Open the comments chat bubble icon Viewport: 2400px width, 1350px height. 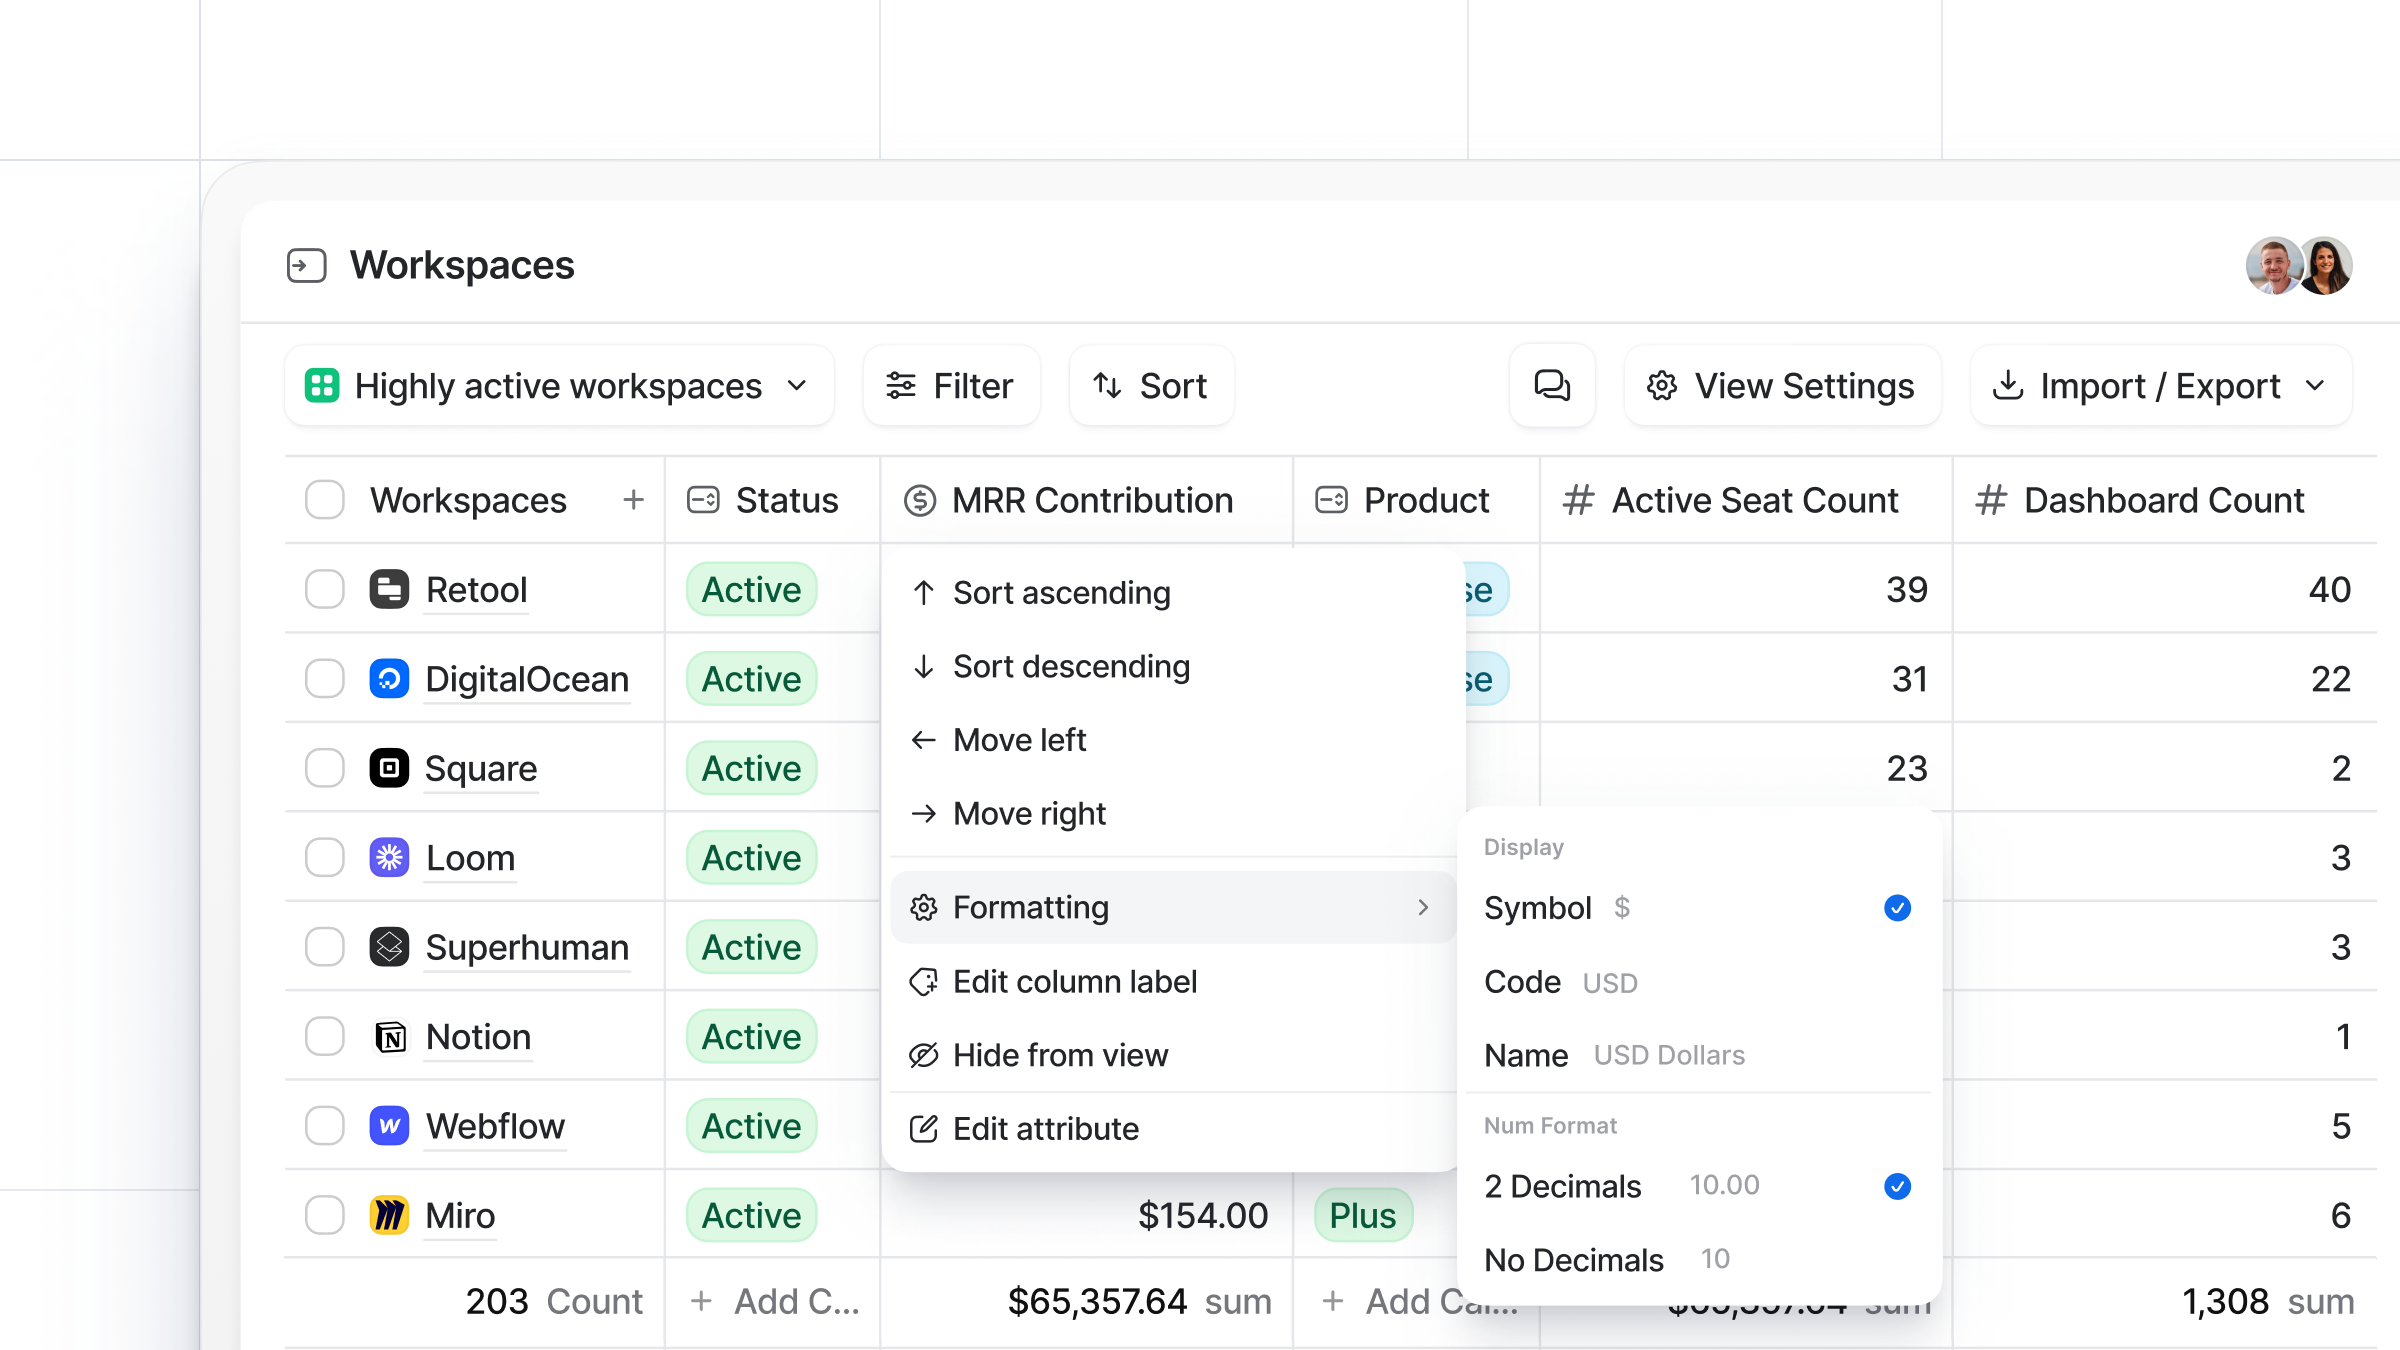(1552, 386)
